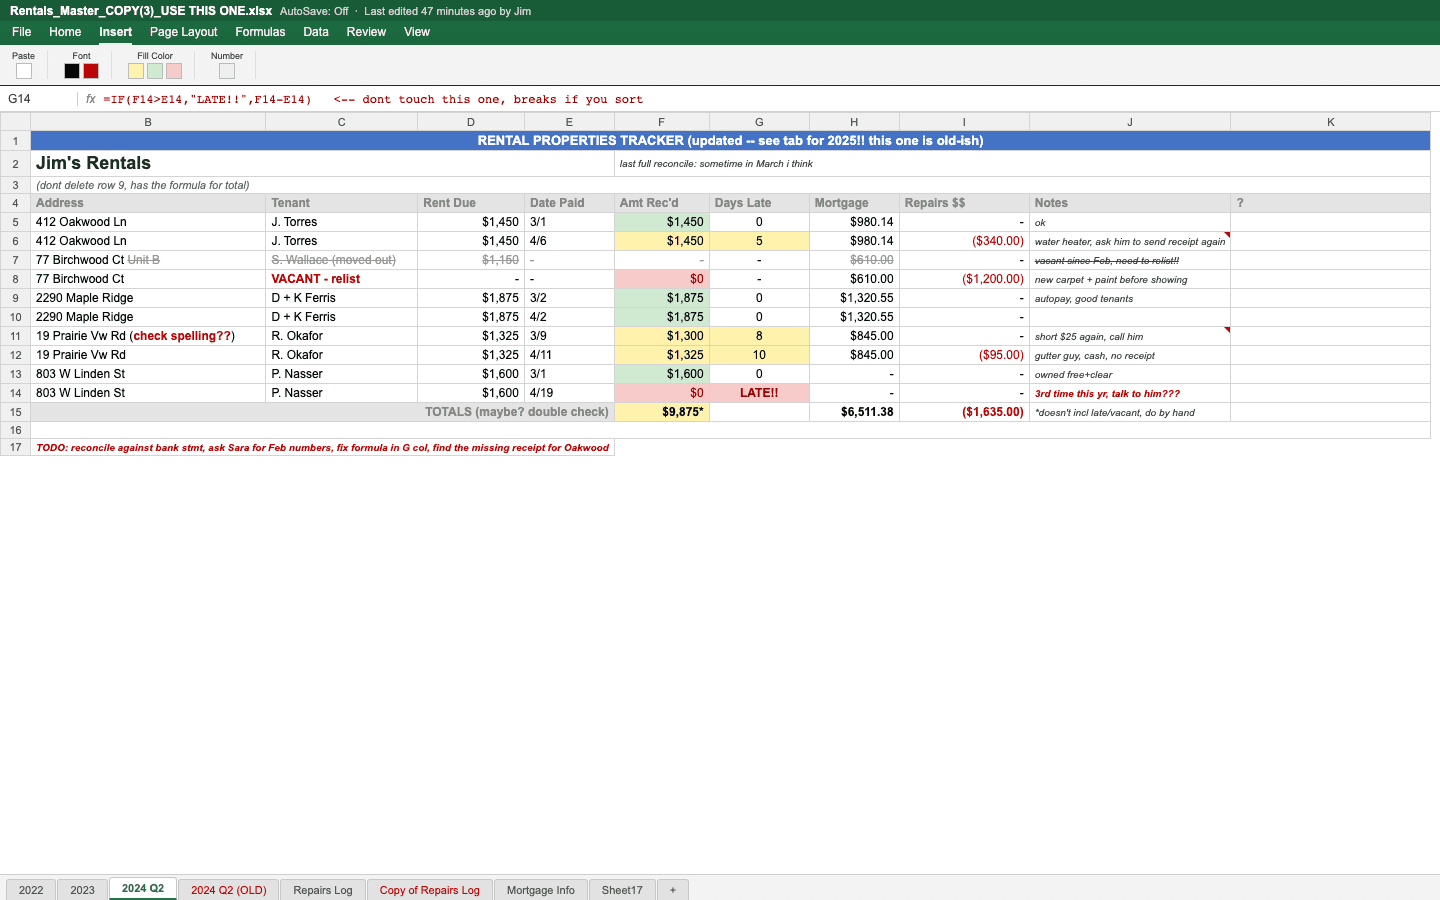Click the TODO reconcile note in row 17
The image size is (1440, 900).
coord(323,448)
